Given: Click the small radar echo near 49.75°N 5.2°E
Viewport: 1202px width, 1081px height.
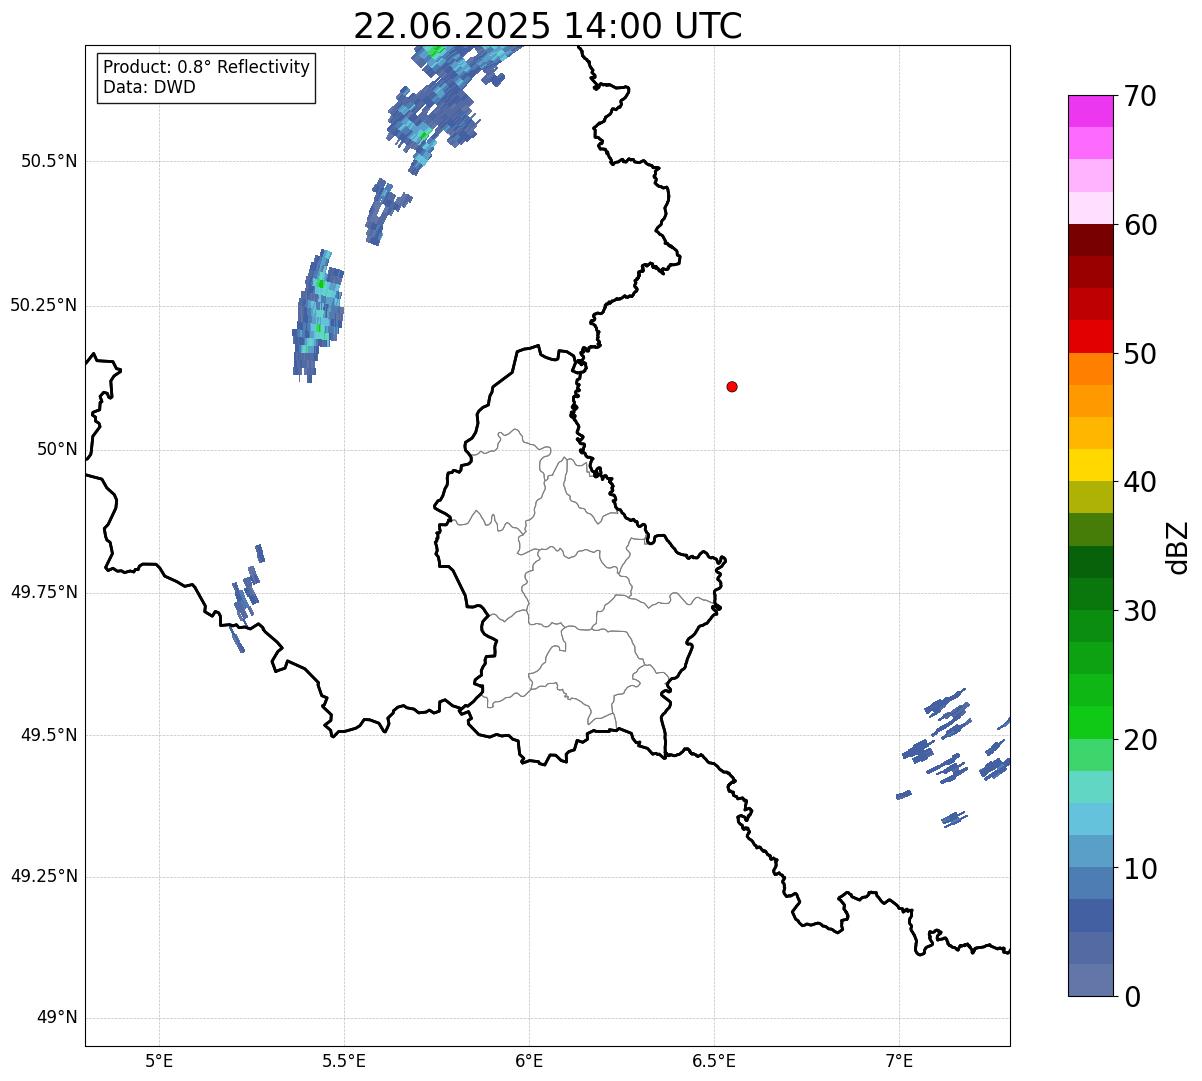Looking at the screenshot, I should tap(246, 597).
